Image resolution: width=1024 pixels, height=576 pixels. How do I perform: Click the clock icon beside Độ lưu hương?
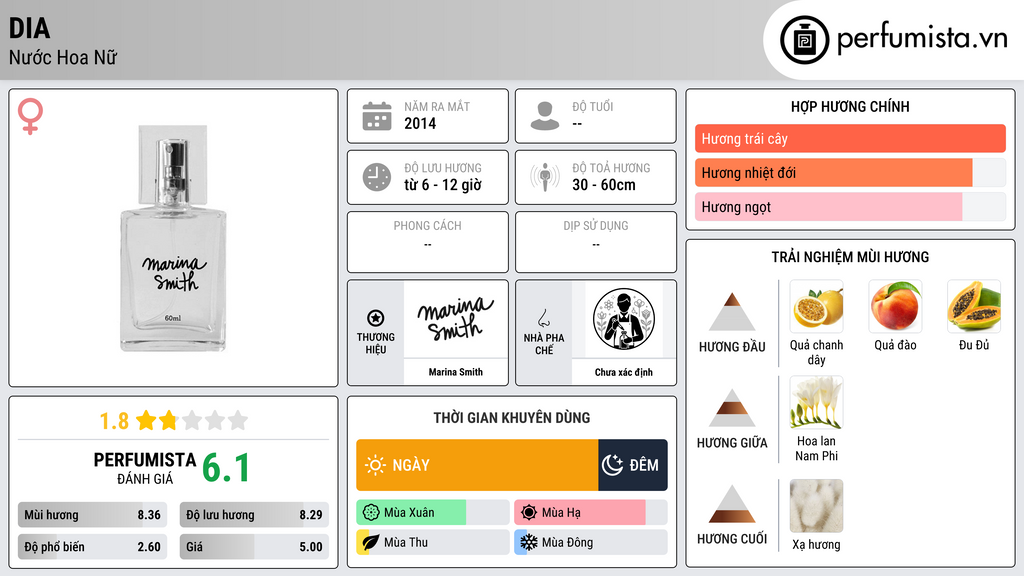[377, 177]
